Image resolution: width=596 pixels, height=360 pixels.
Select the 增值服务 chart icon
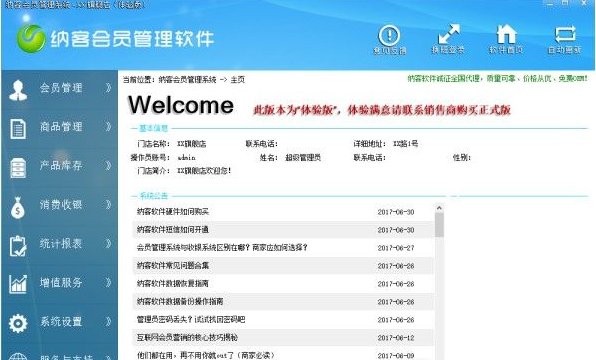click(18, 284)
